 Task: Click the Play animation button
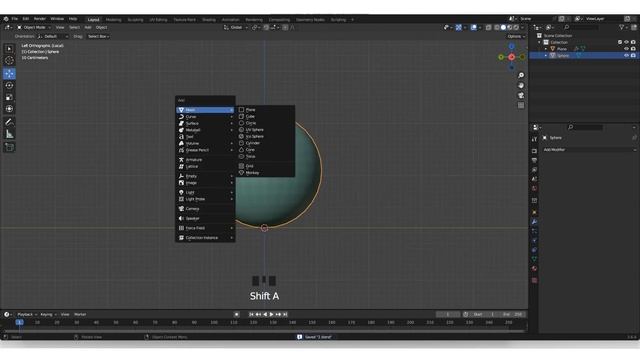(271, 314)
